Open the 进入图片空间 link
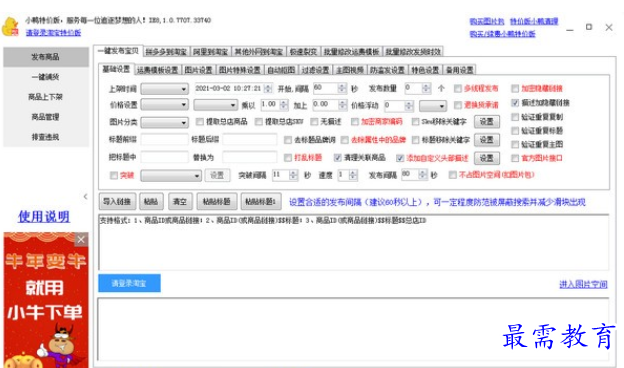 (583, 284)
